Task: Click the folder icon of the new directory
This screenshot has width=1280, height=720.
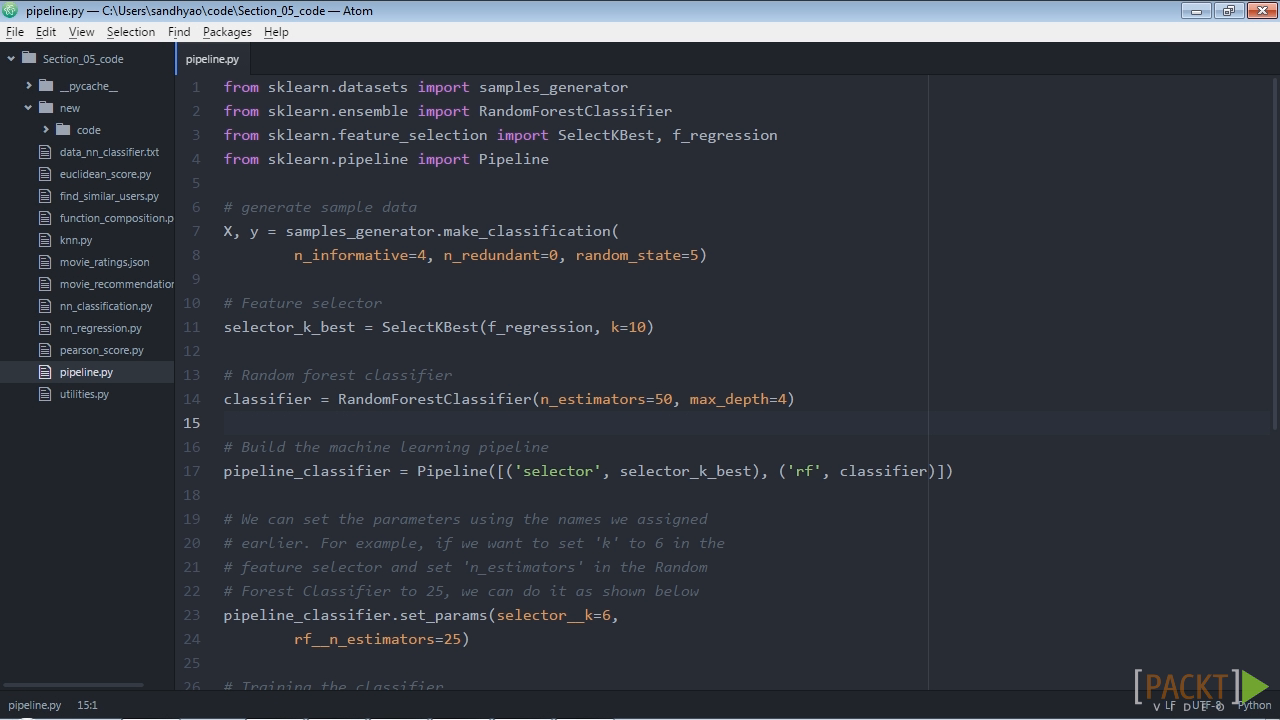Action: (46, 108)
